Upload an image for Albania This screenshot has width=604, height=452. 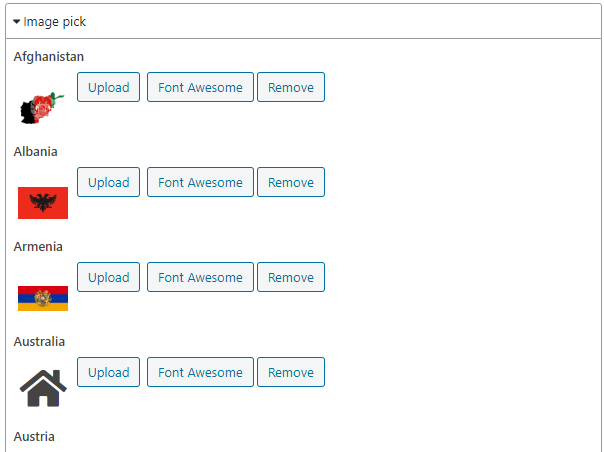pyautogui.click(x=108, y=182)
